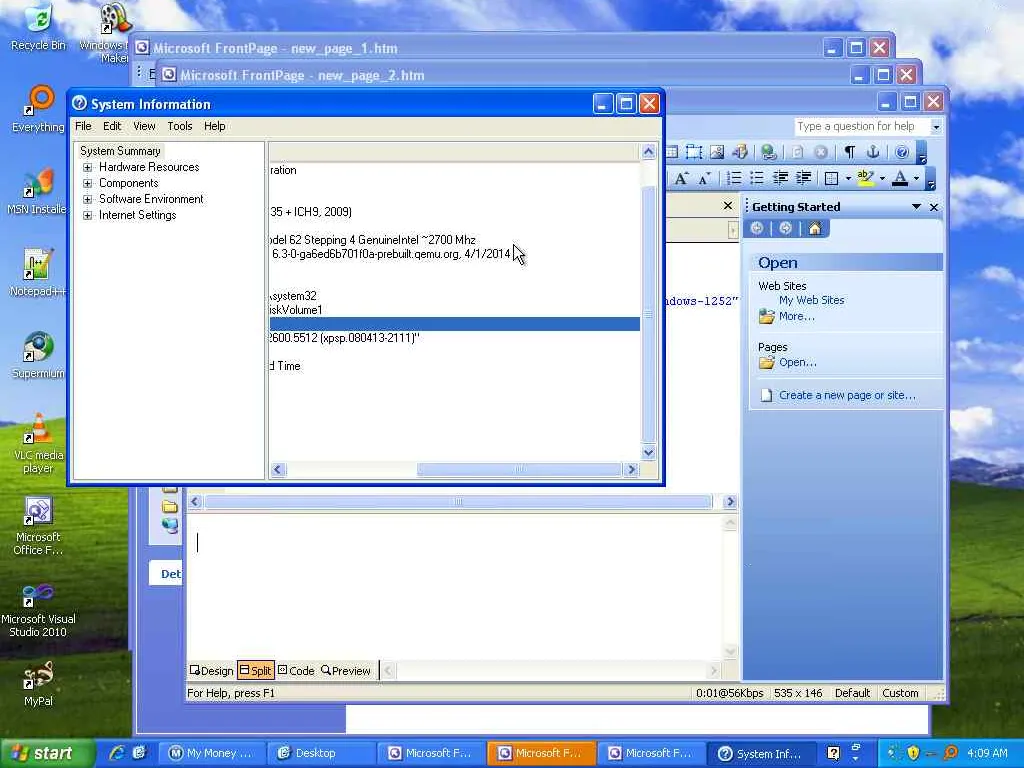This screenshot has height=768, width=1024.
Task: Select row with '2600.5512 (xpsp.080413-2111)'
Action: [x=455, y=338]
